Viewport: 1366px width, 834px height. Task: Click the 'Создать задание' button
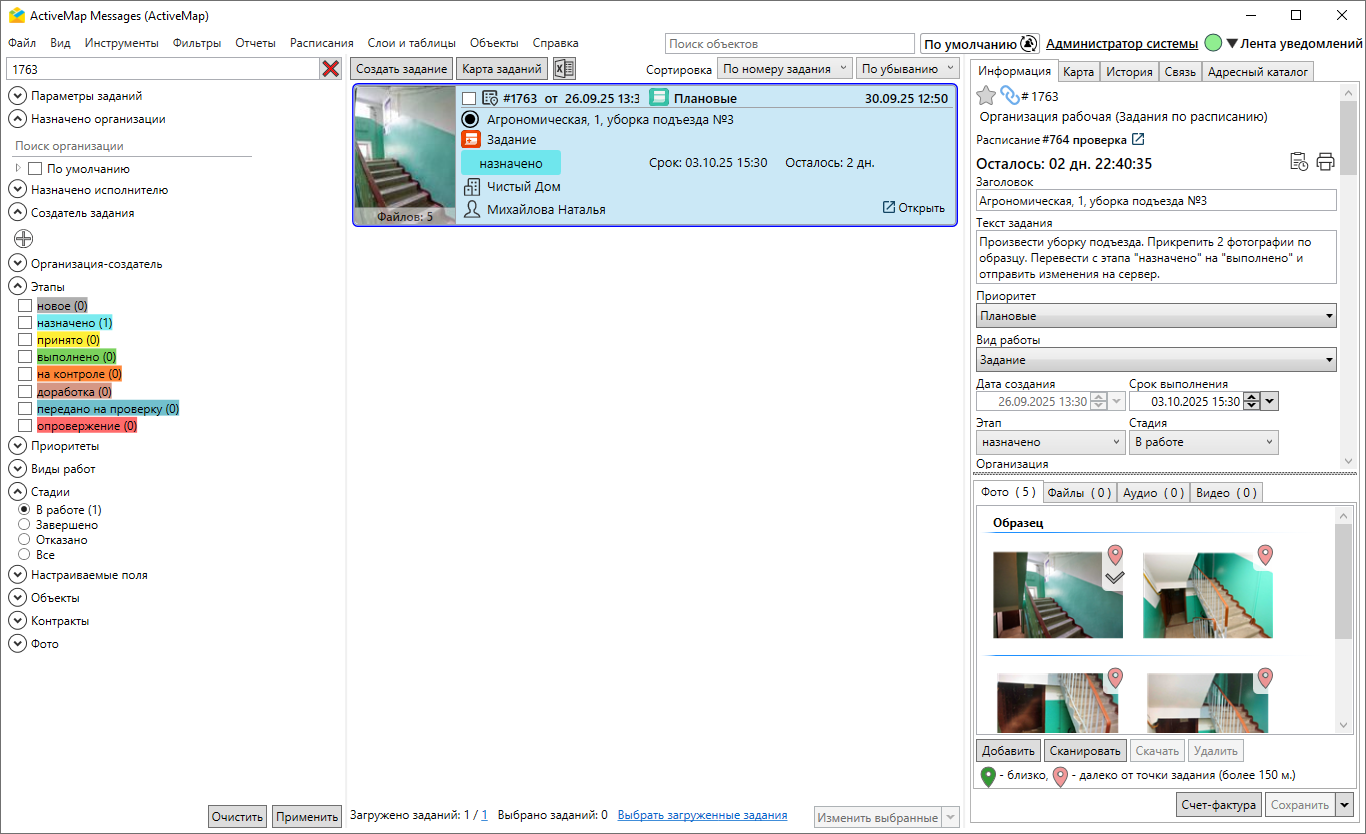pyautogui.click(x=401, y=69)
